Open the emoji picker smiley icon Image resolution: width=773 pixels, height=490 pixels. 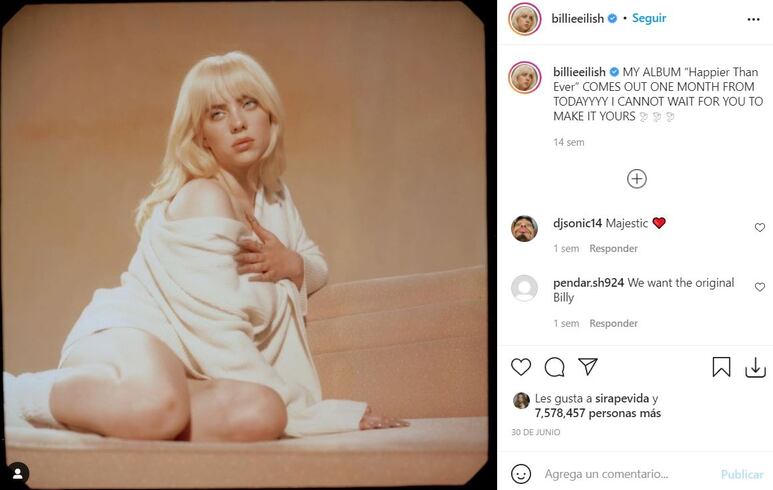tap(521, 474)
